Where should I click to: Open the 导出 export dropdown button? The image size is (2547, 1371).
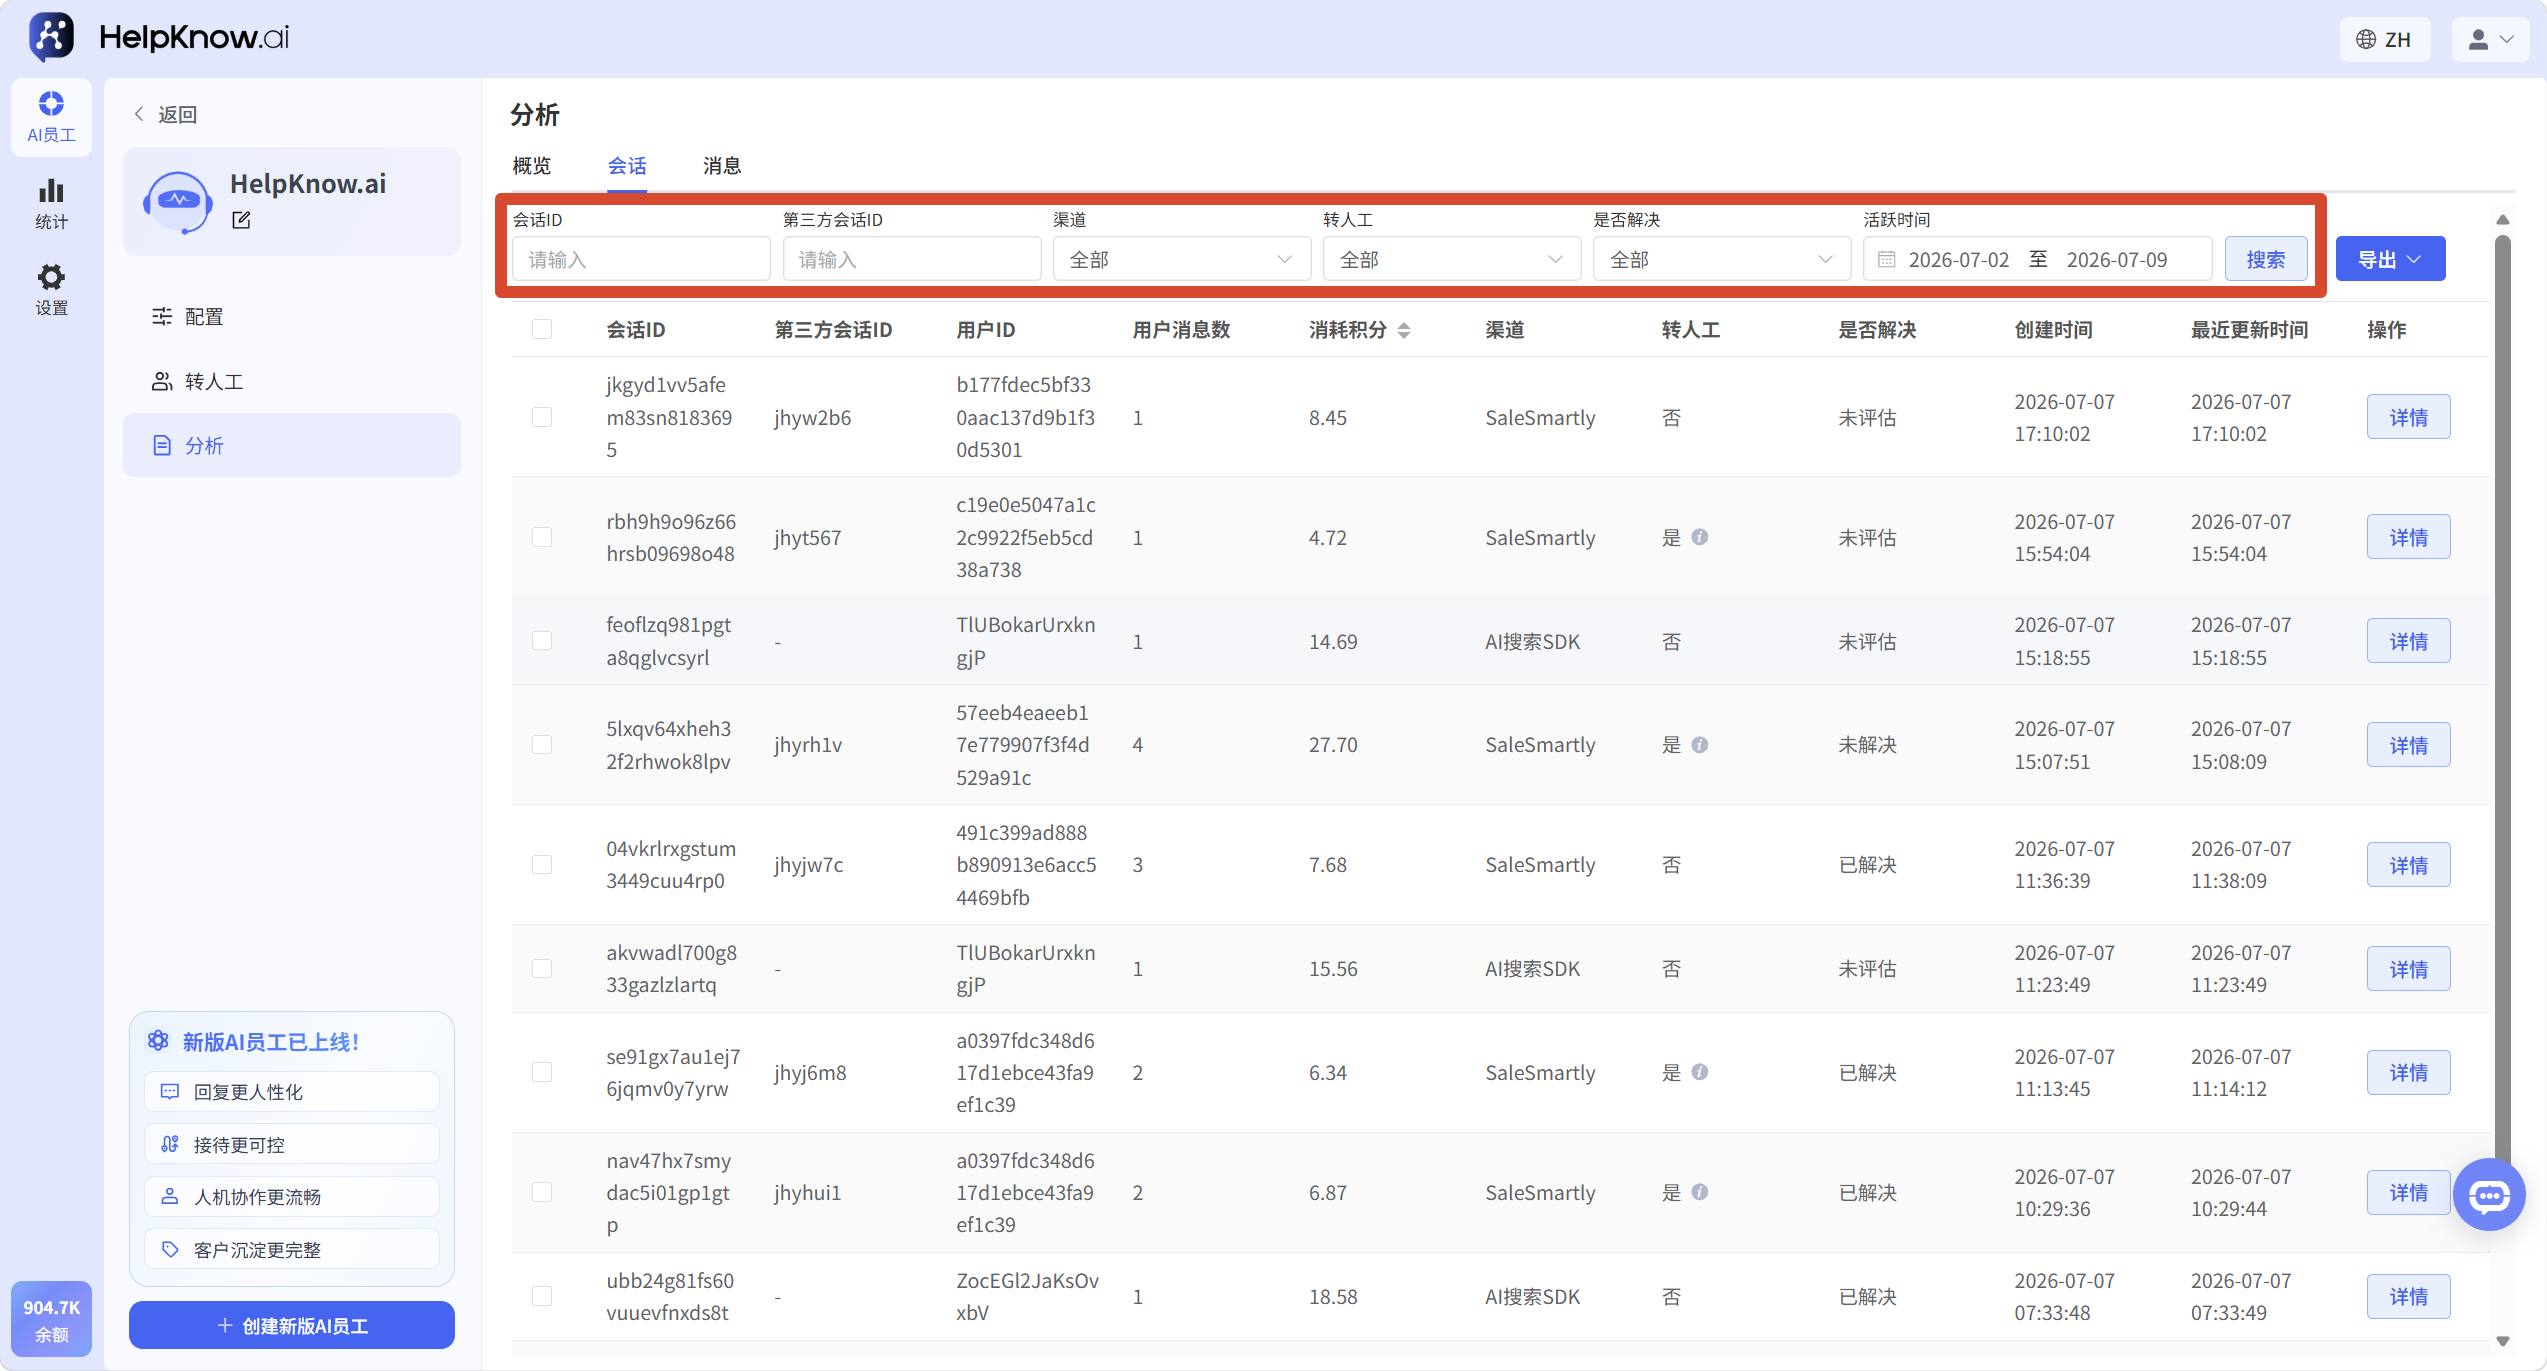pyautogui.click(x=2390, y=259)
